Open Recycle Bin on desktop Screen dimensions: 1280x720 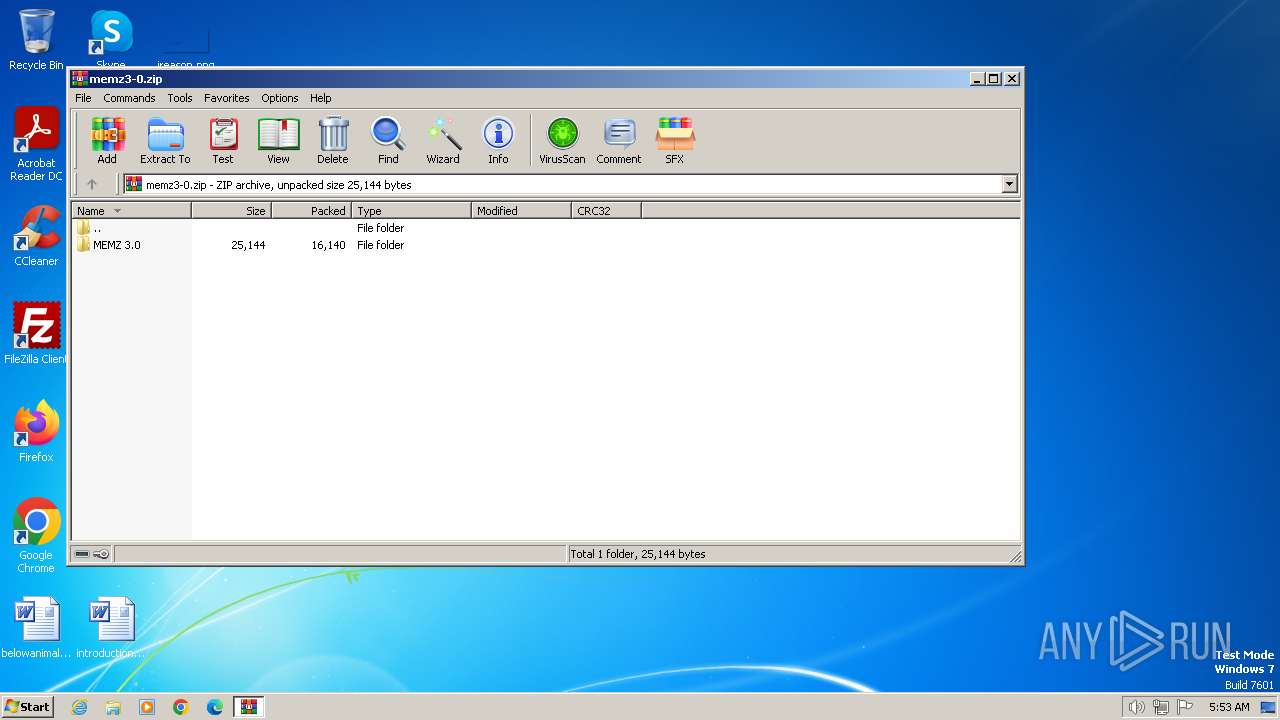(36, 40)
